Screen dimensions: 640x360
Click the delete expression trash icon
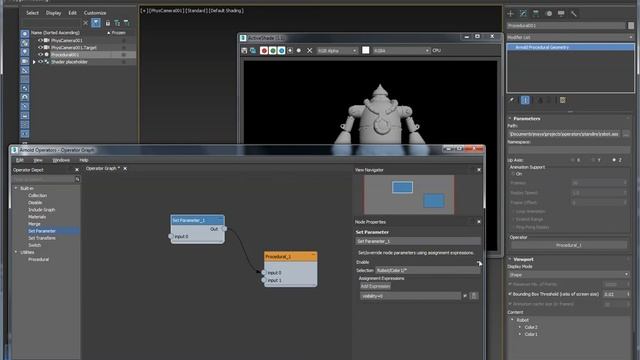click(474, 296)
